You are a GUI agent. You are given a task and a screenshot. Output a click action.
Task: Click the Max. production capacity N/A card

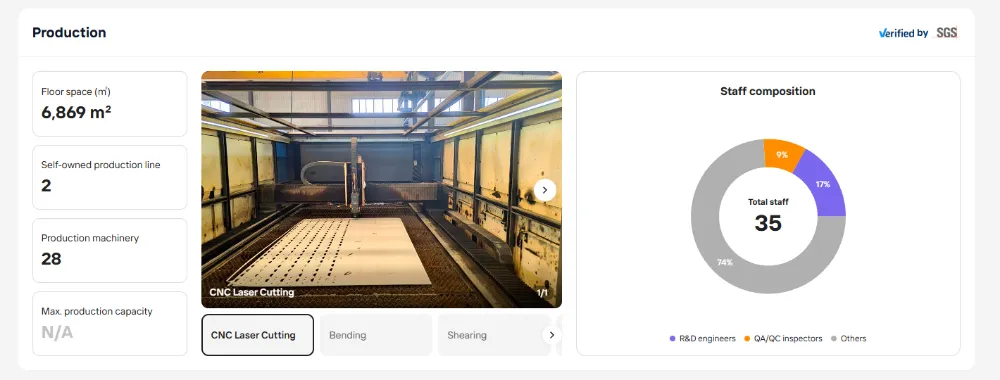(x=110, y=323)
